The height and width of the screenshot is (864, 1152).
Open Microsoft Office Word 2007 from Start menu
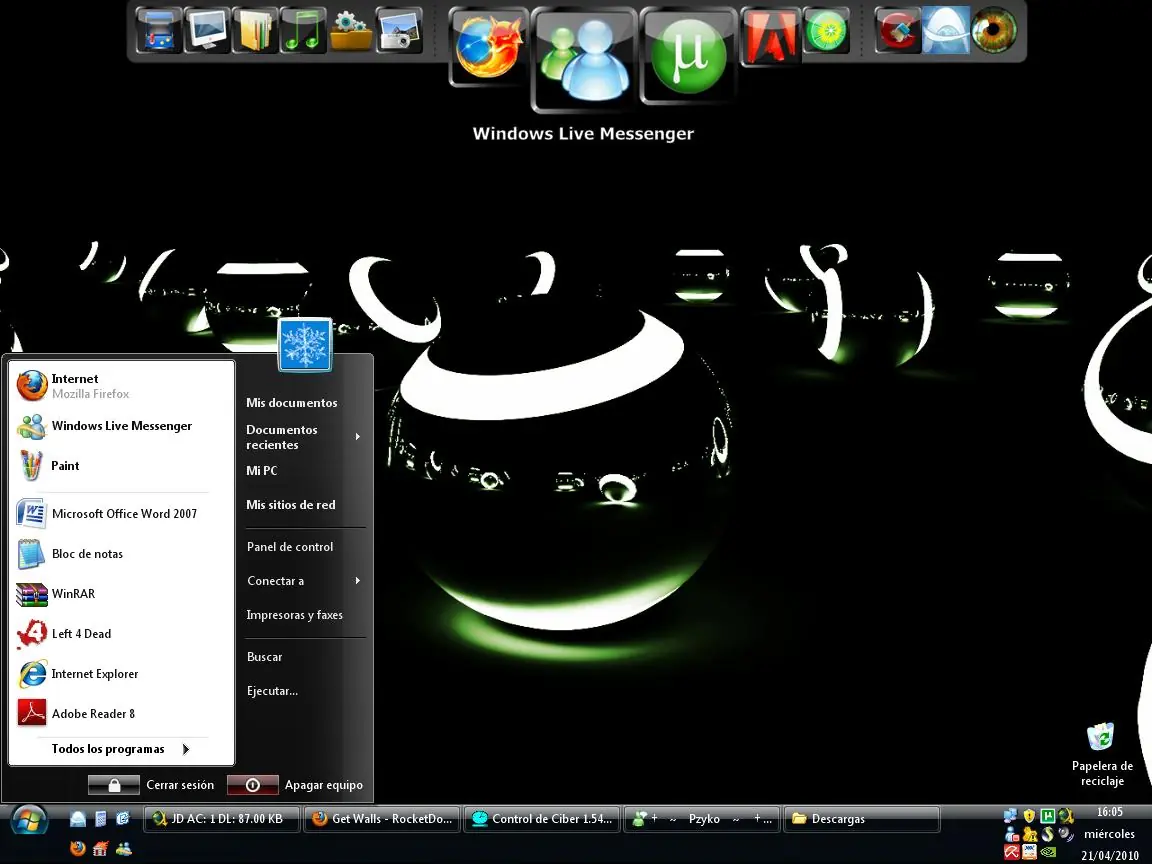pos(123,514)
